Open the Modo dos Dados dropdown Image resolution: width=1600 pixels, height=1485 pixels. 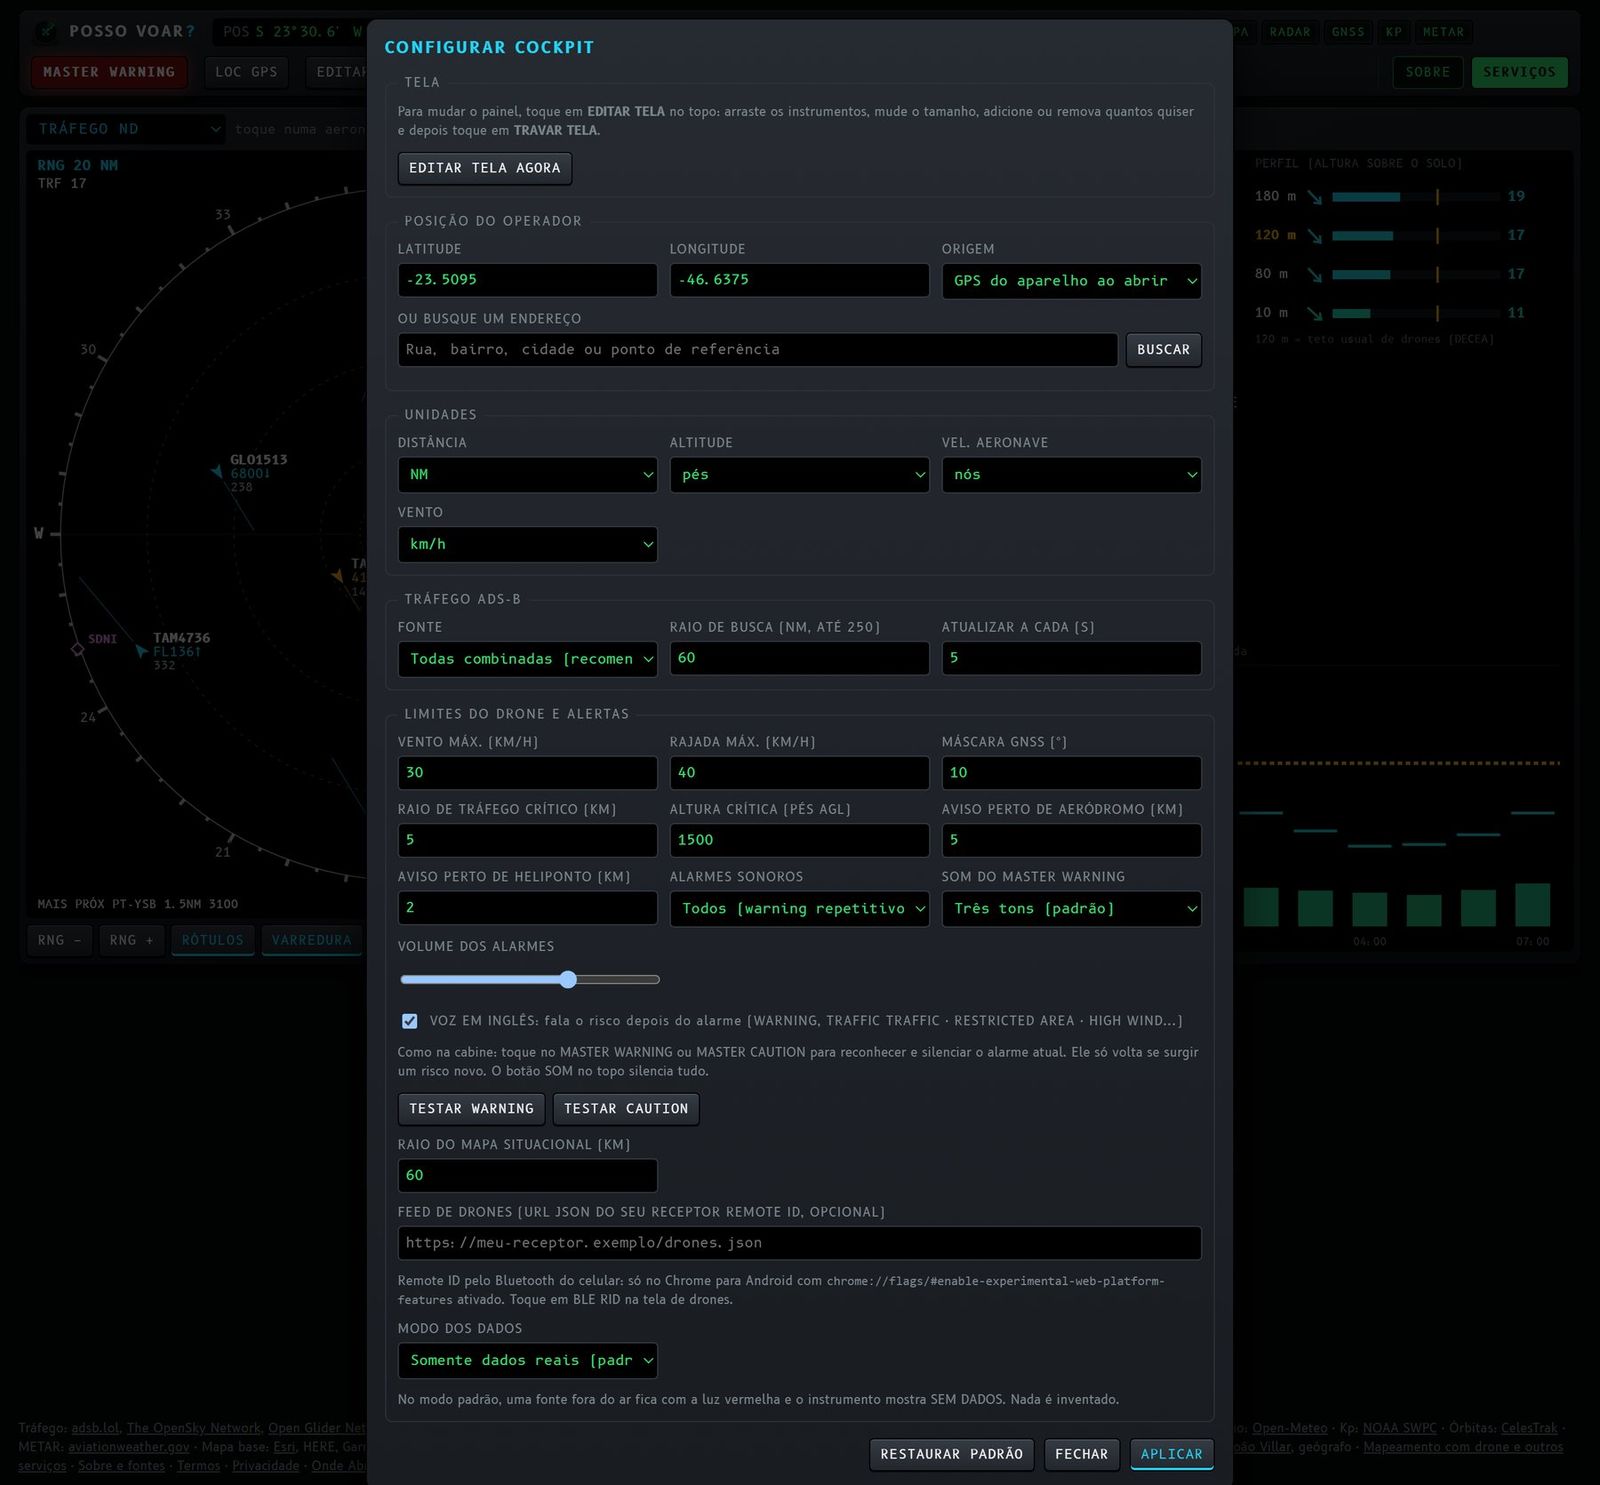tap(528, 1361)
